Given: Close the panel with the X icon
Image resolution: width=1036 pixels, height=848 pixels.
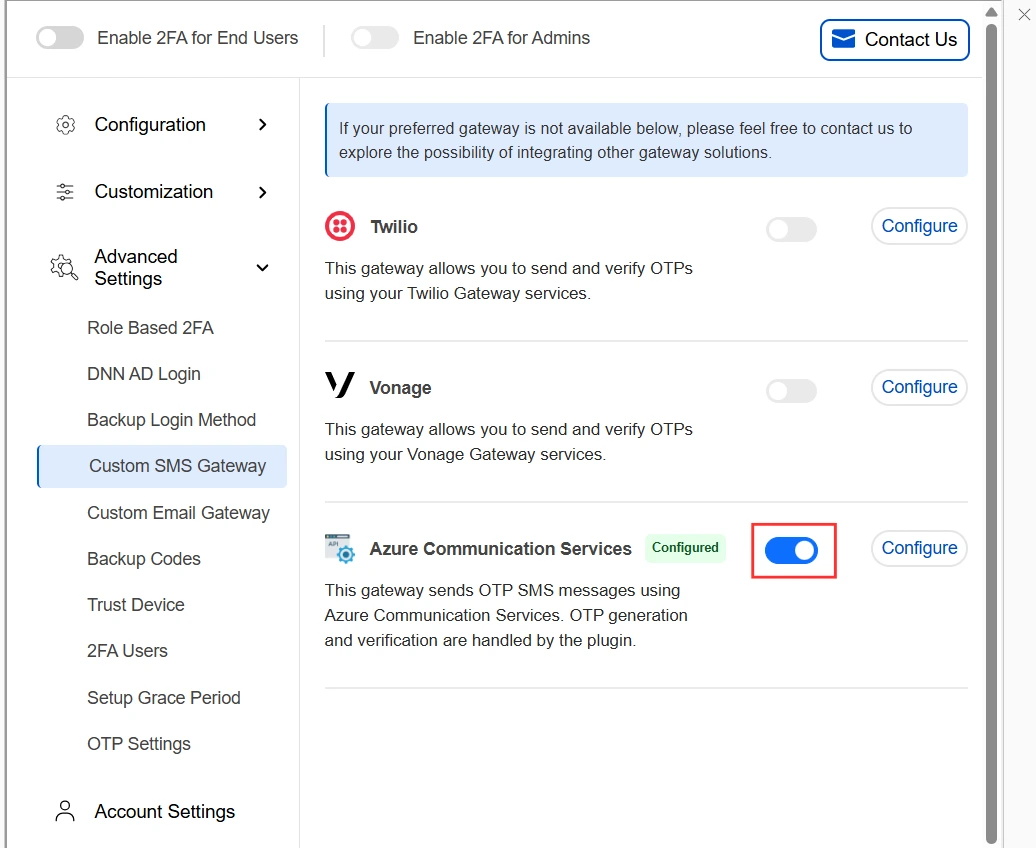Looking at the screenshot, I should (1024, 15).
